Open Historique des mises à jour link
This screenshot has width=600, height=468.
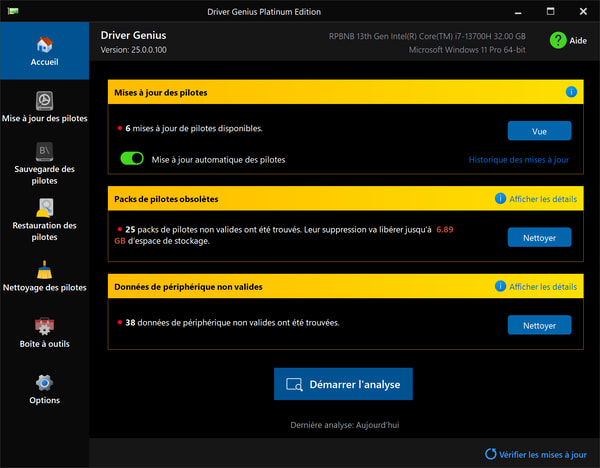click(518, 160)
